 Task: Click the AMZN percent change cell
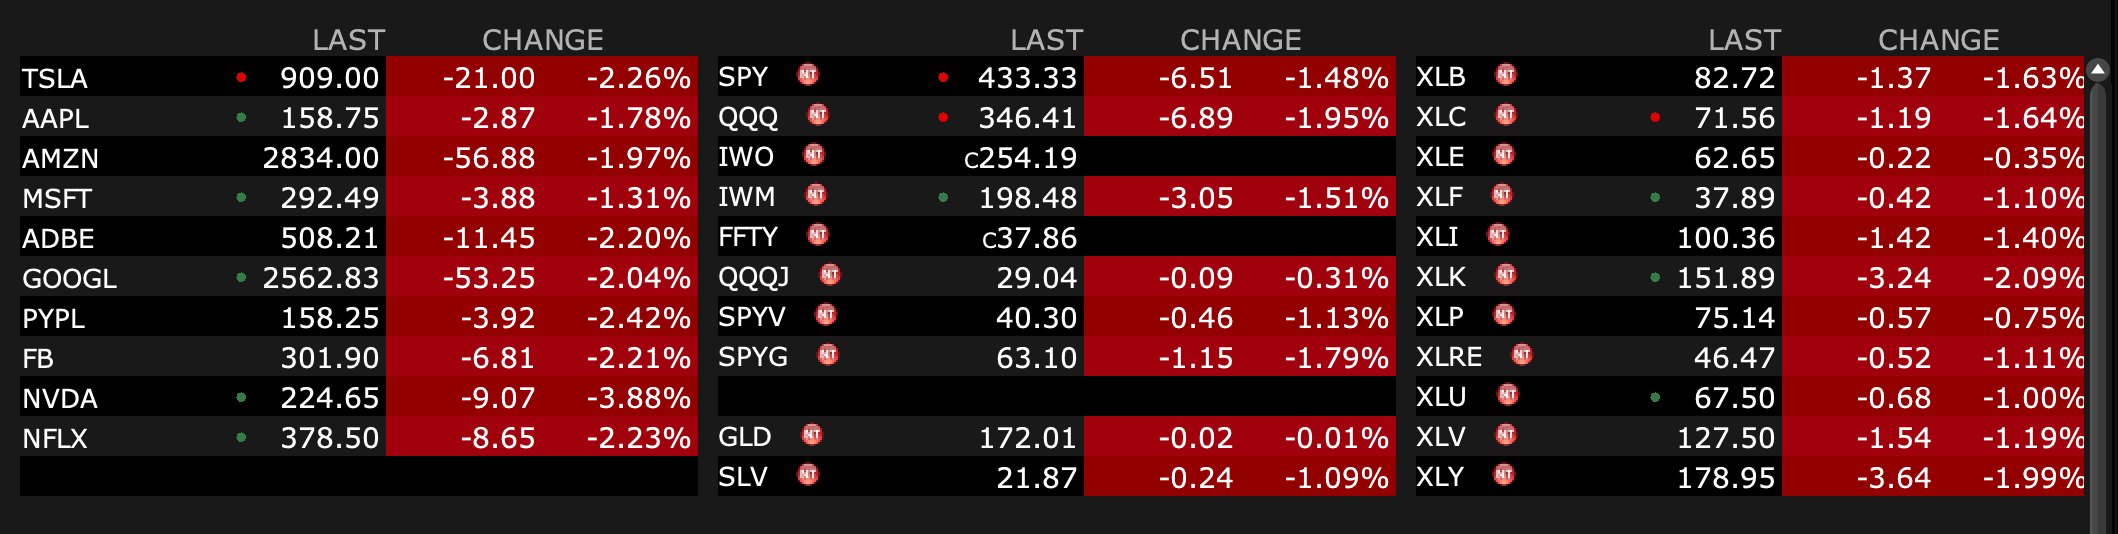pos(638,158)
